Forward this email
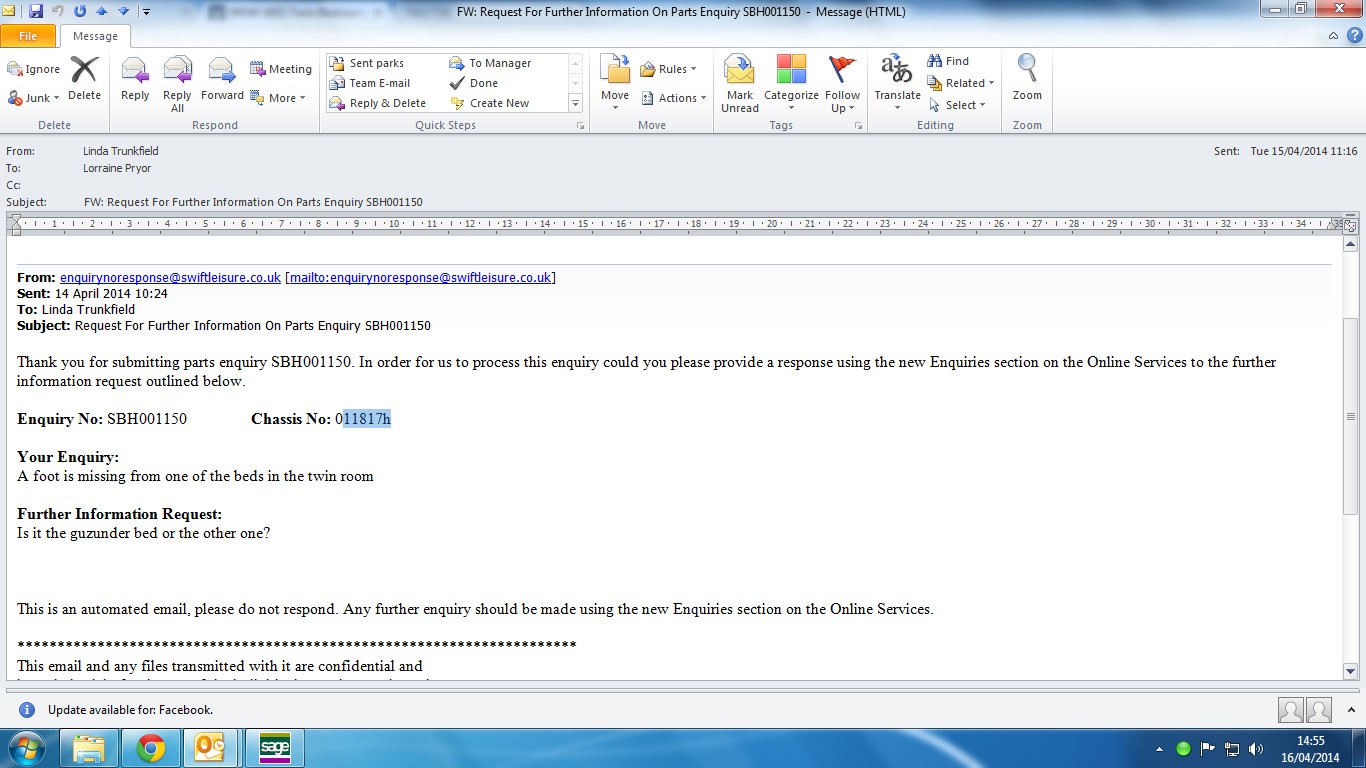The width and height of the screenshot is (1366, 768). pyautogui.click(x=222, y=79)
